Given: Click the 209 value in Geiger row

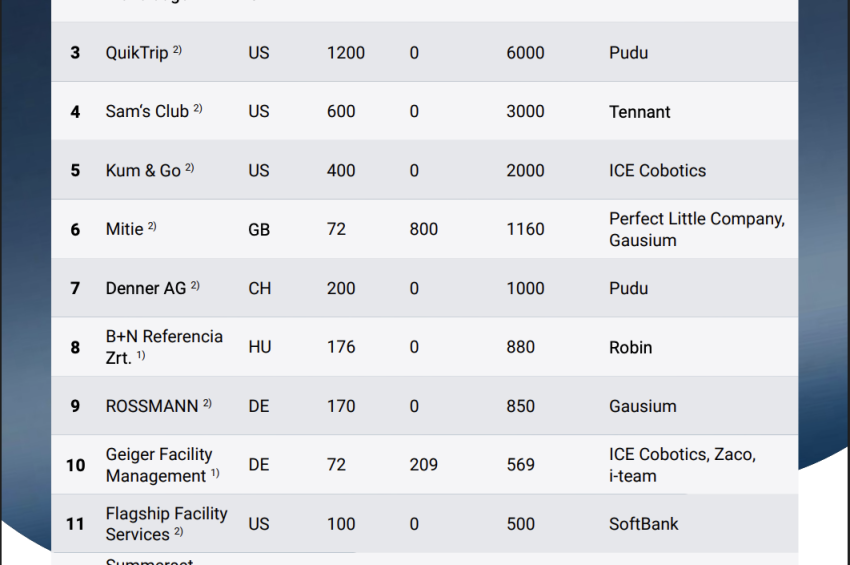Looking at the screenshot, I should tap(423, 465).
